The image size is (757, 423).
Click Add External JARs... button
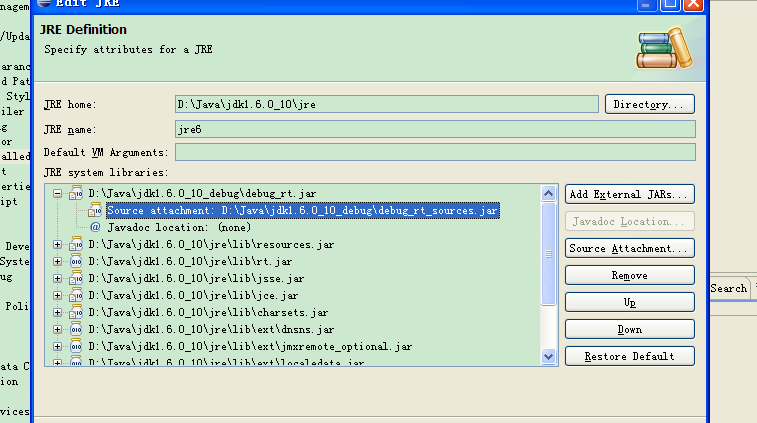[x=630, y=194]
